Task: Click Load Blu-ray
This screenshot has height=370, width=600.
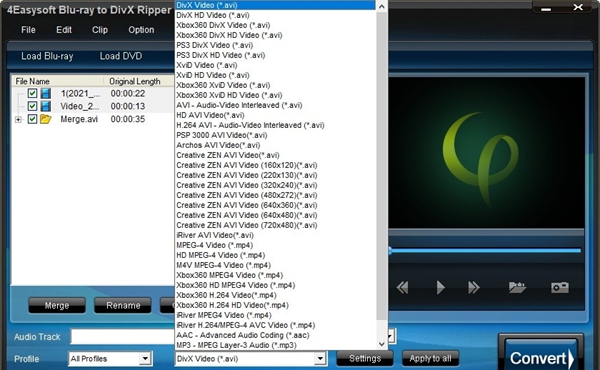Action: (x=47, y=56)
